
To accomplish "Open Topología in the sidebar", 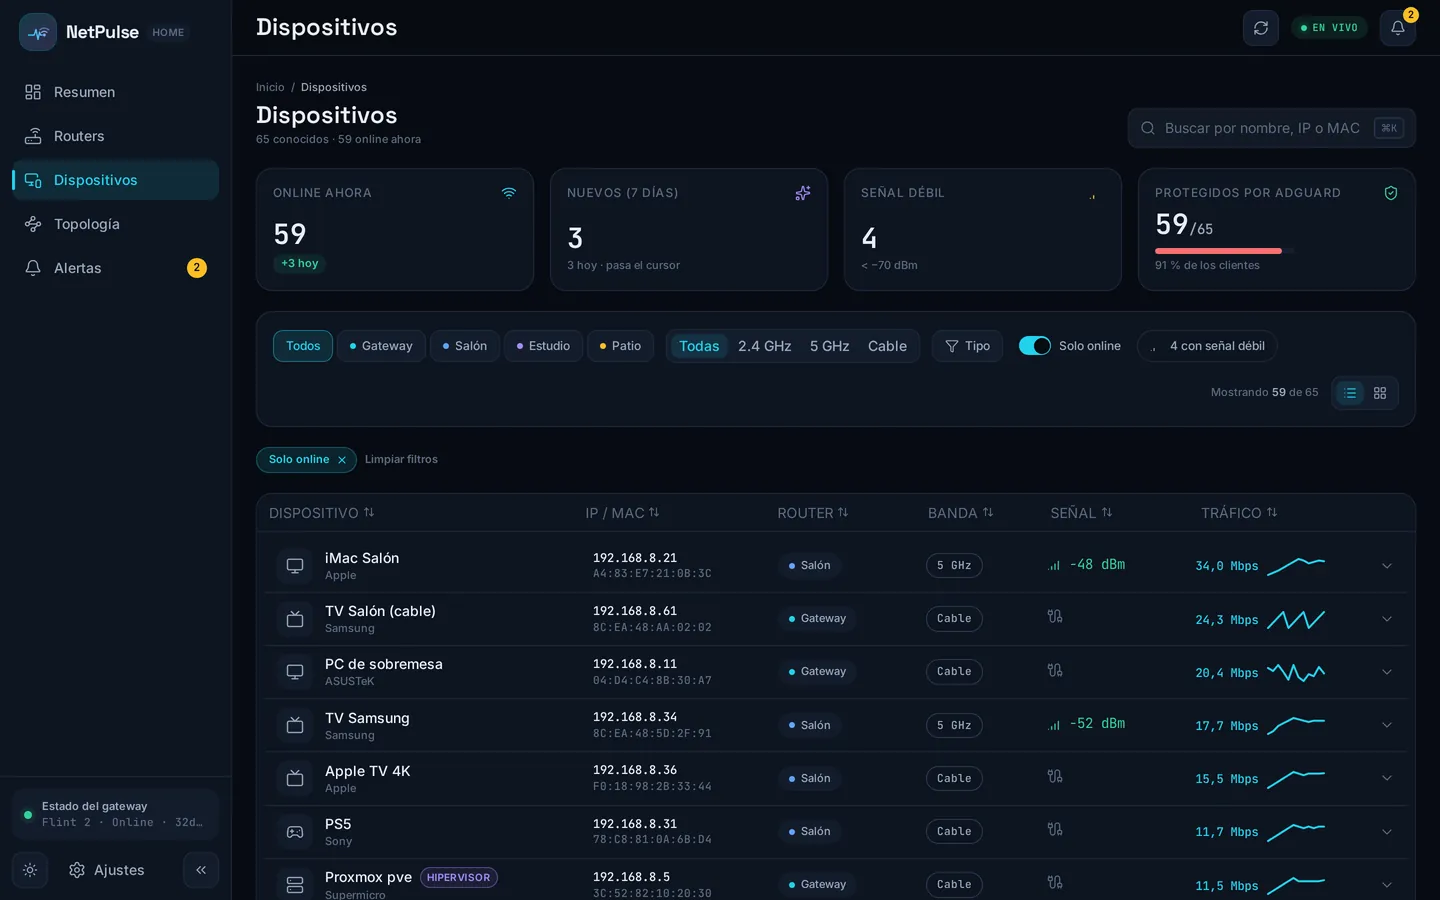I will [116, 224].
